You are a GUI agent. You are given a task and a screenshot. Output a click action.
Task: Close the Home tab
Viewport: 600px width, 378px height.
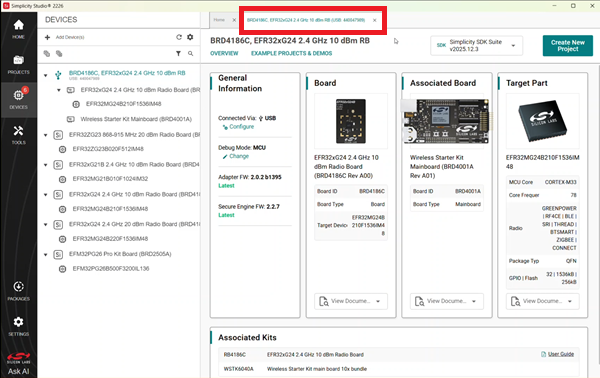coord(234,20)
